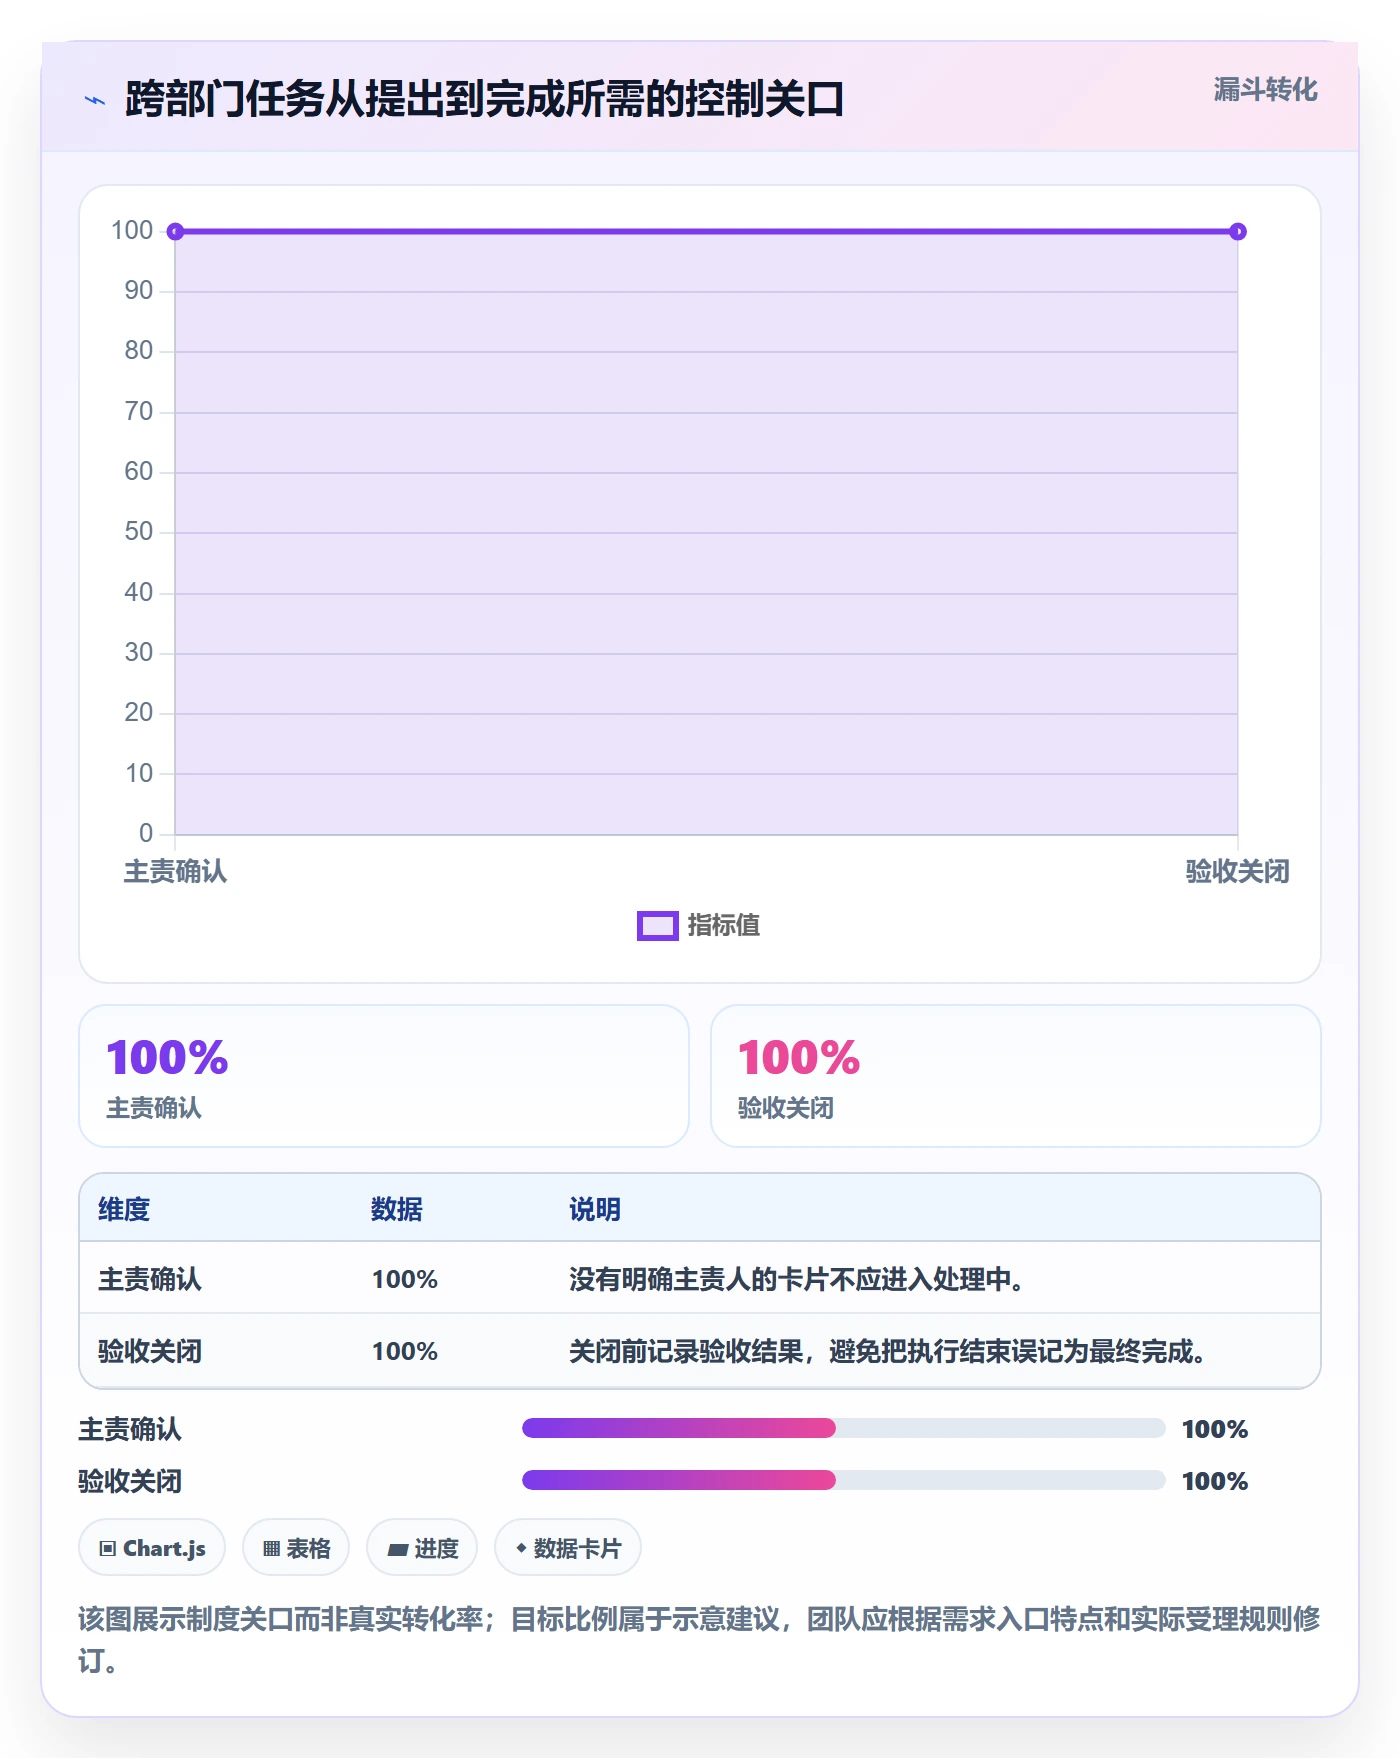Click the 验收关闭 x-axis label under the chart
The height and width of the screenshot is (1758, 1400).
[1238, 872]
